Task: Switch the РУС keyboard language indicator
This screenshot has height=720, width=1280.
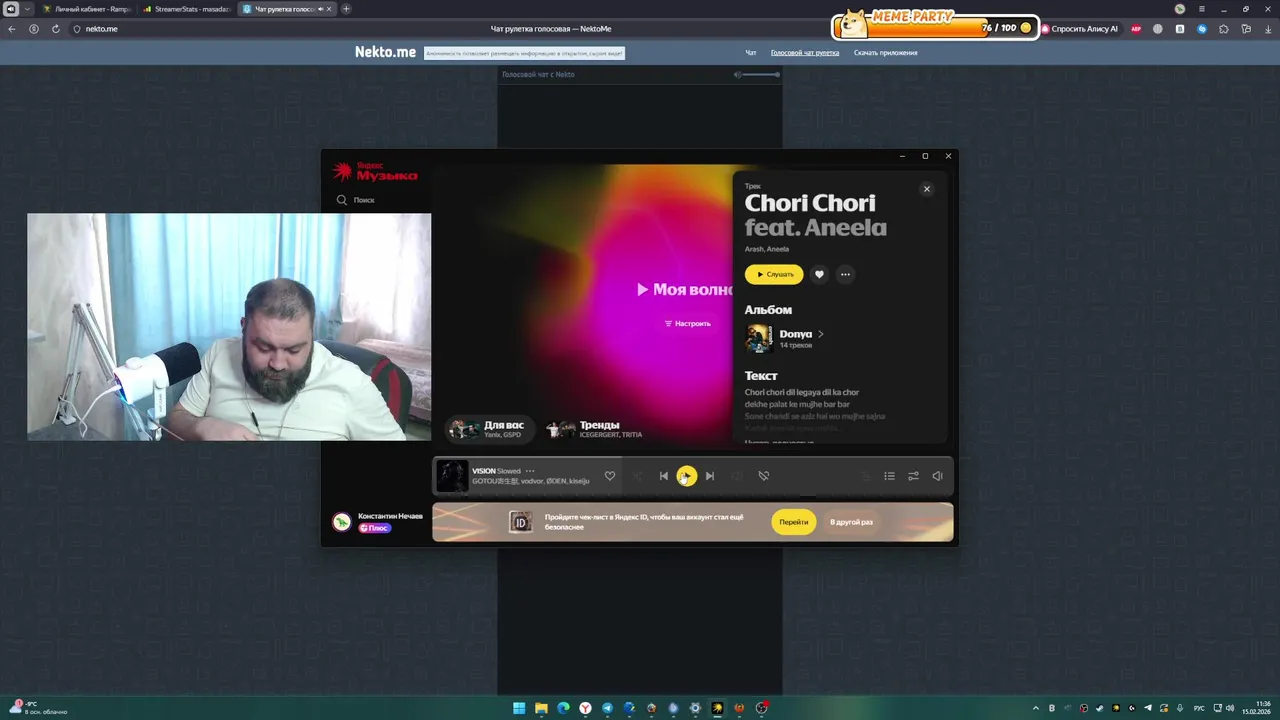Action: pyautogui.click(x=1199, y=708)
